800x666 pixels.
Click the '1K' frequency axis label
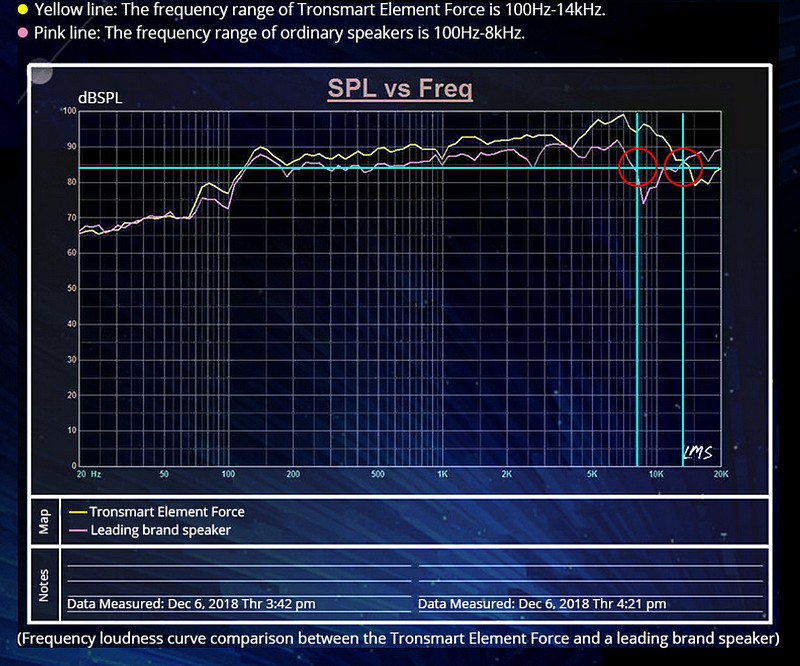point(442,474)
